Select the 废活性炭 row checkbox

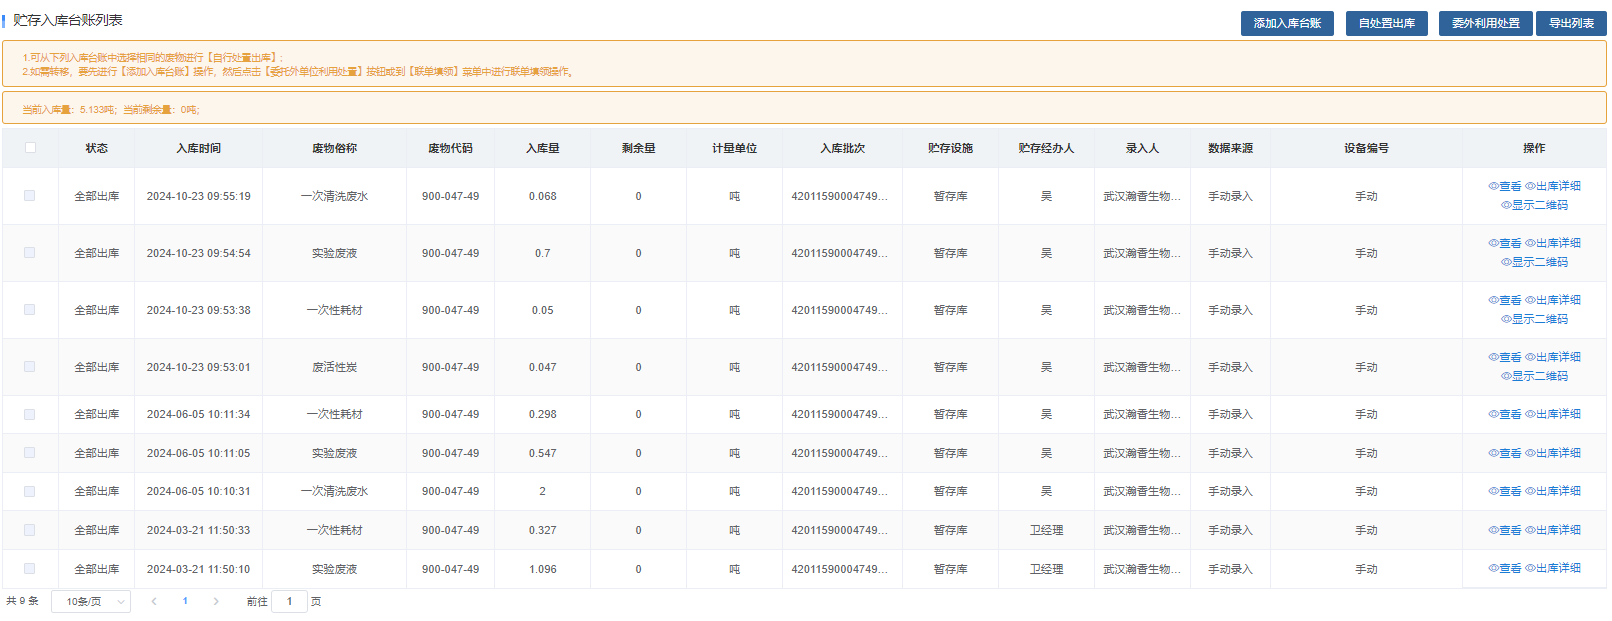pos(30,367)
